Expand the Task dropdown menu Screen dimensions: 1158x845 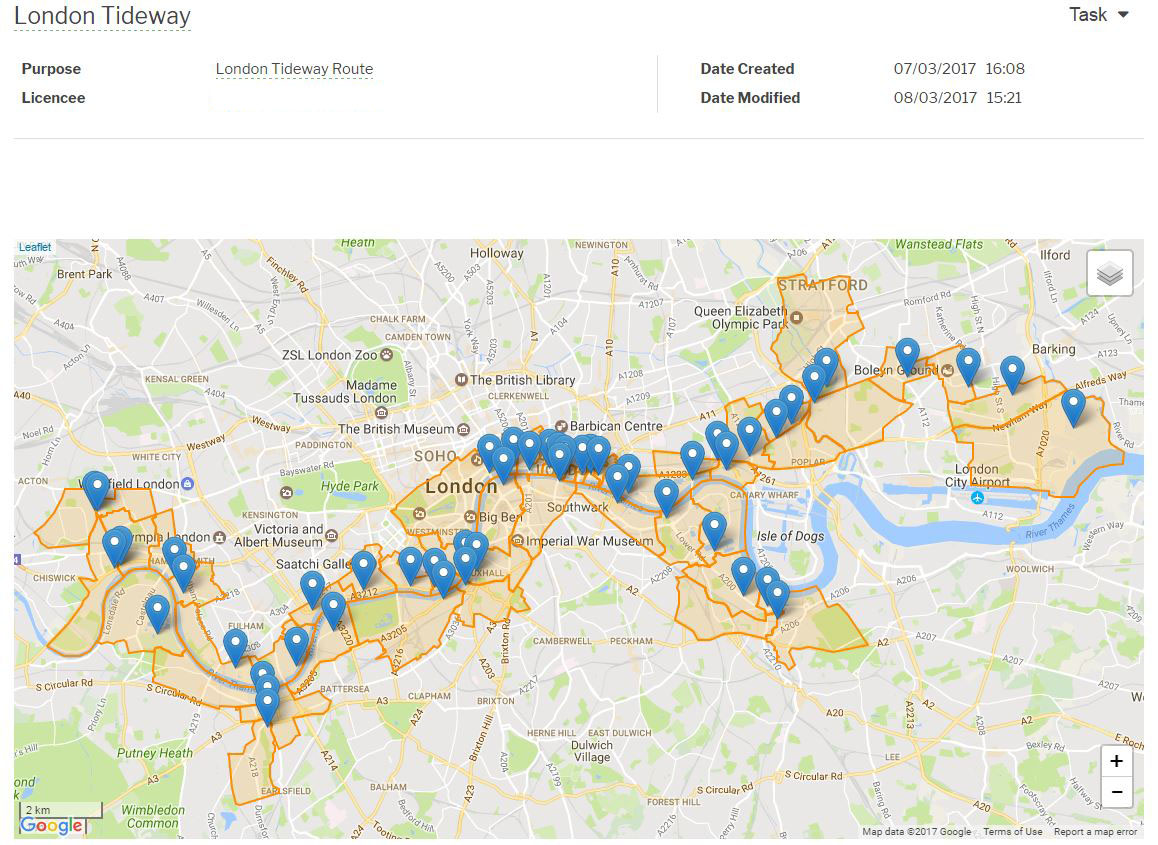coord(1098,15)
